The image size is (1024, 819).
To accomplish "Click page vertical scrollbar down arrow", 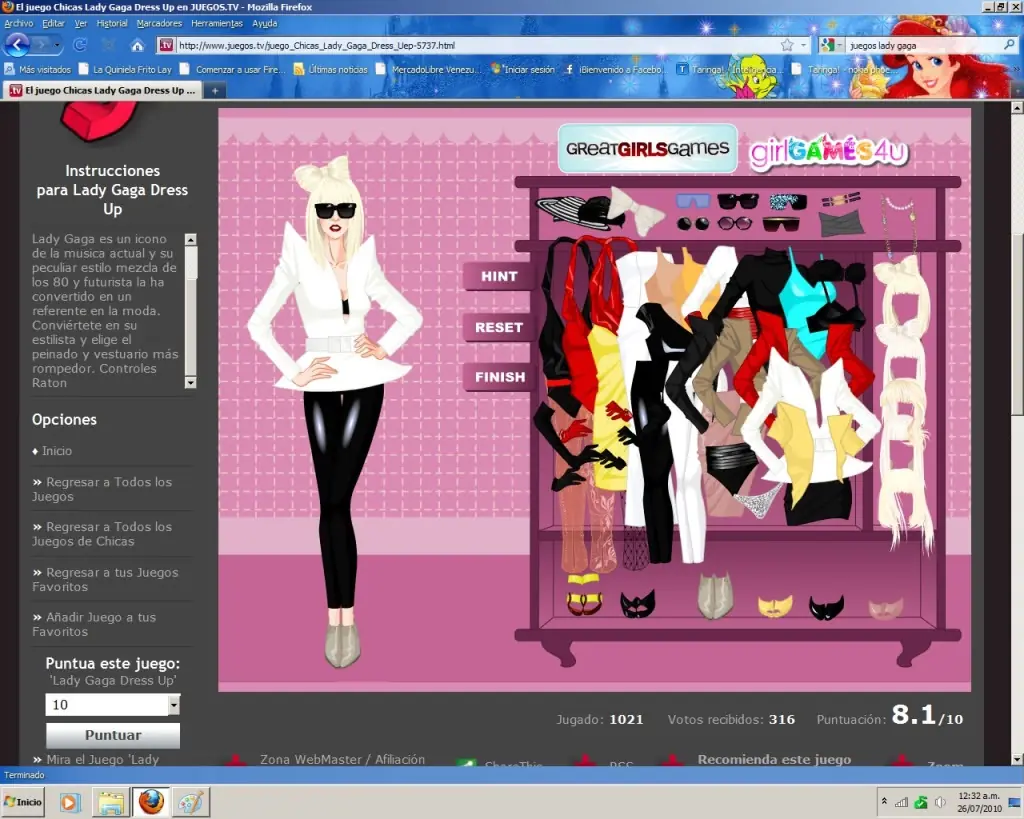I will click(1017, 759).
